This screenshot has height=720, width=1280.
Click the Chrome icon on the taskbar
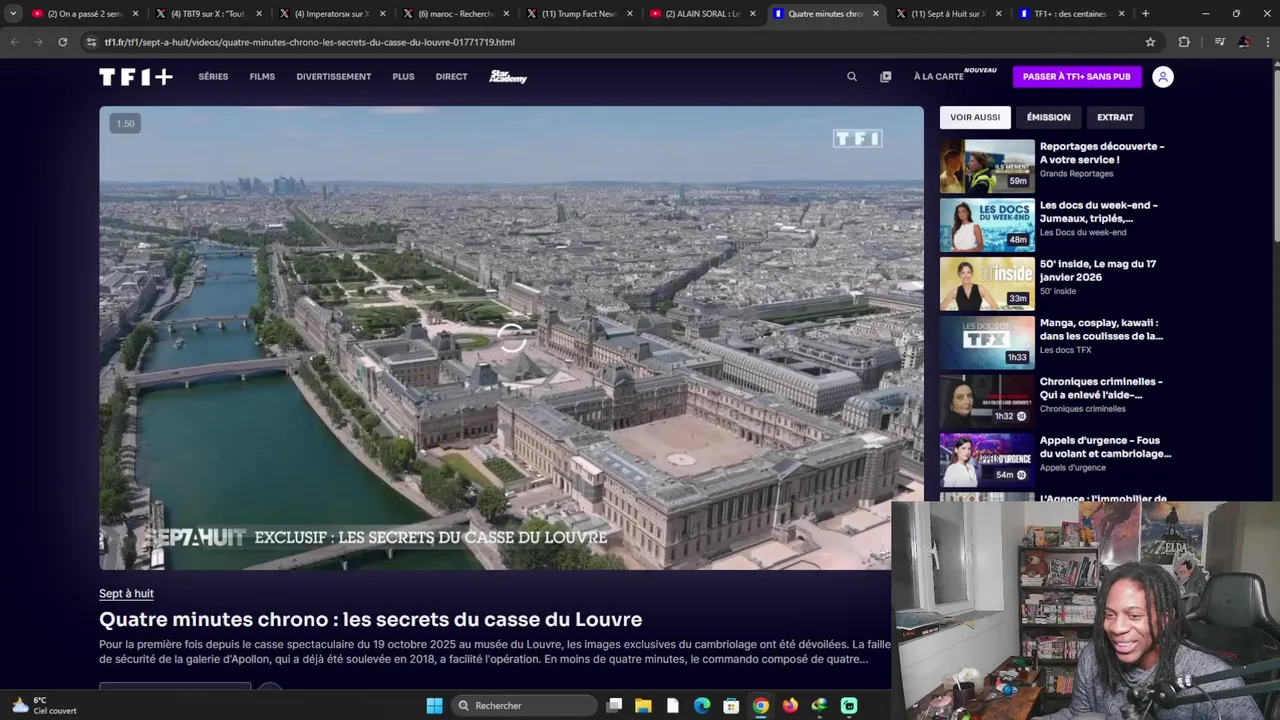[x=761, y=705]
